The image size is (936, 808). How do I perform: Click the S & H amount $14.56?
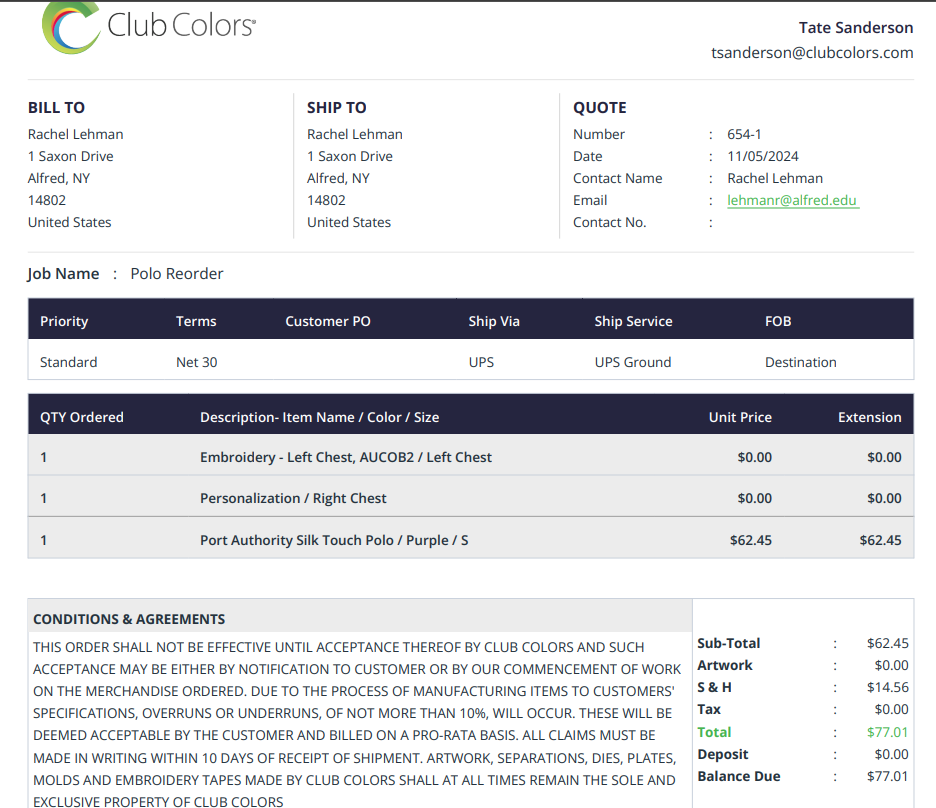(x=888, y=687)
